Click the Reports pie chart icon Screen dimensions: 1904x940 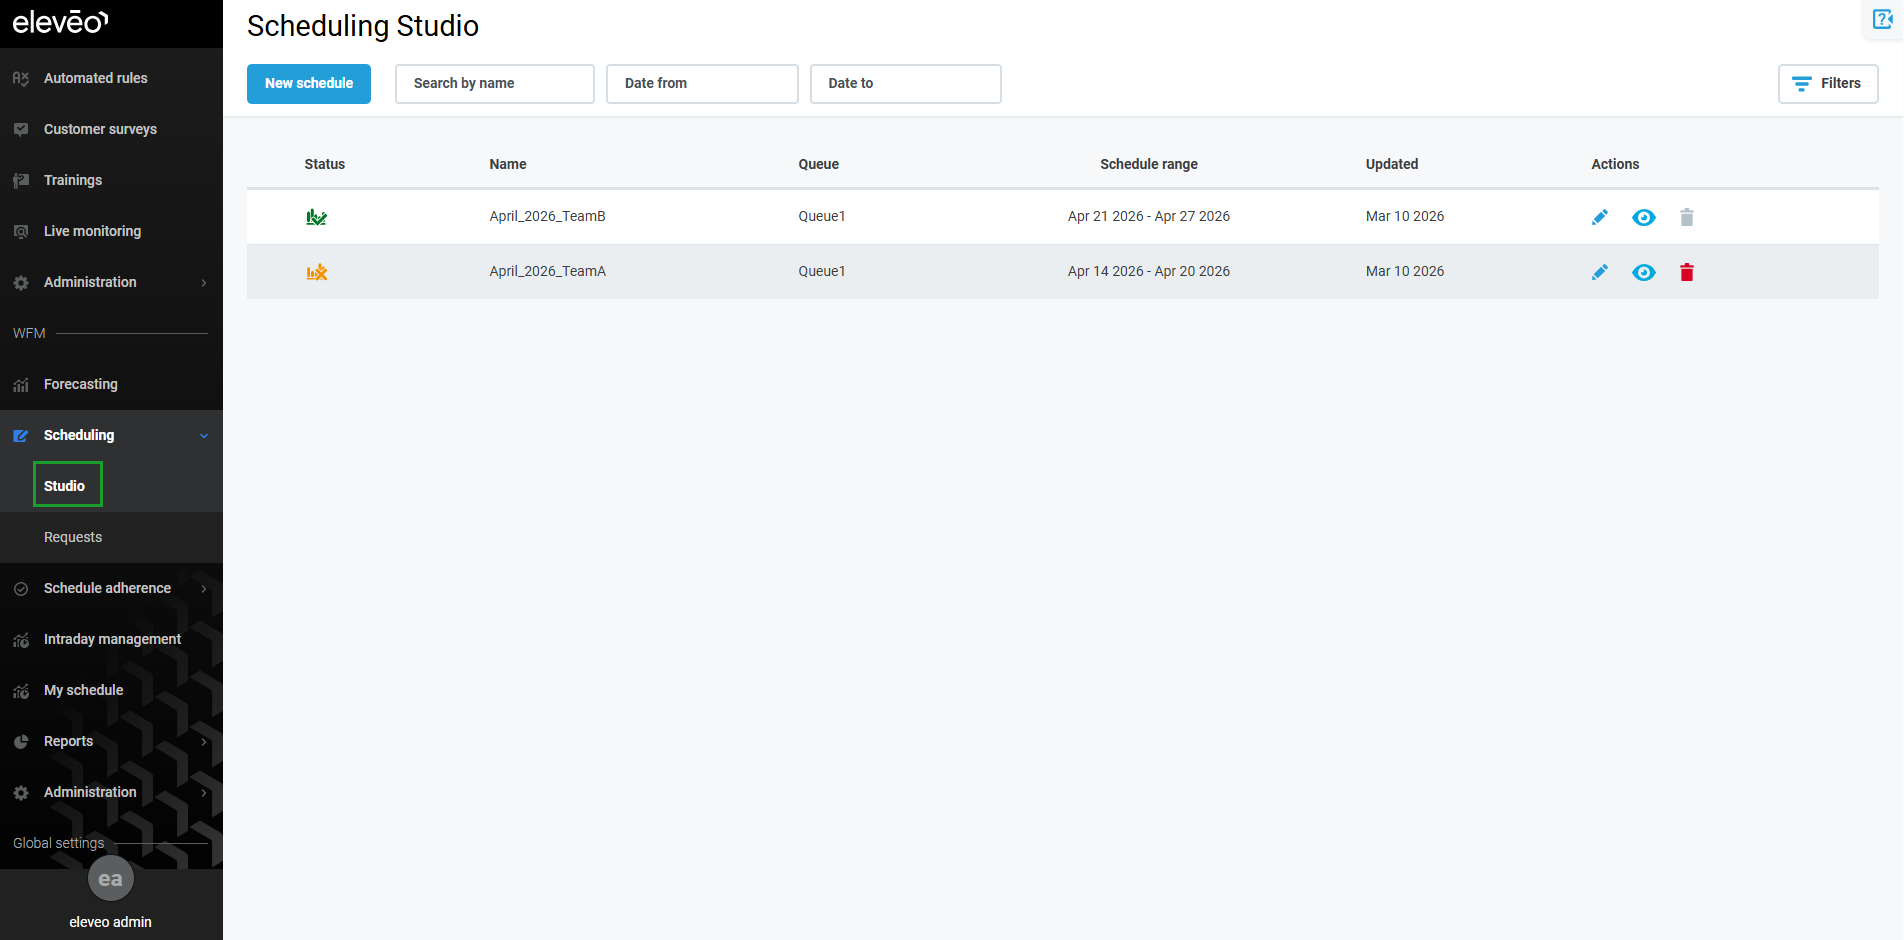pos(21,741)
